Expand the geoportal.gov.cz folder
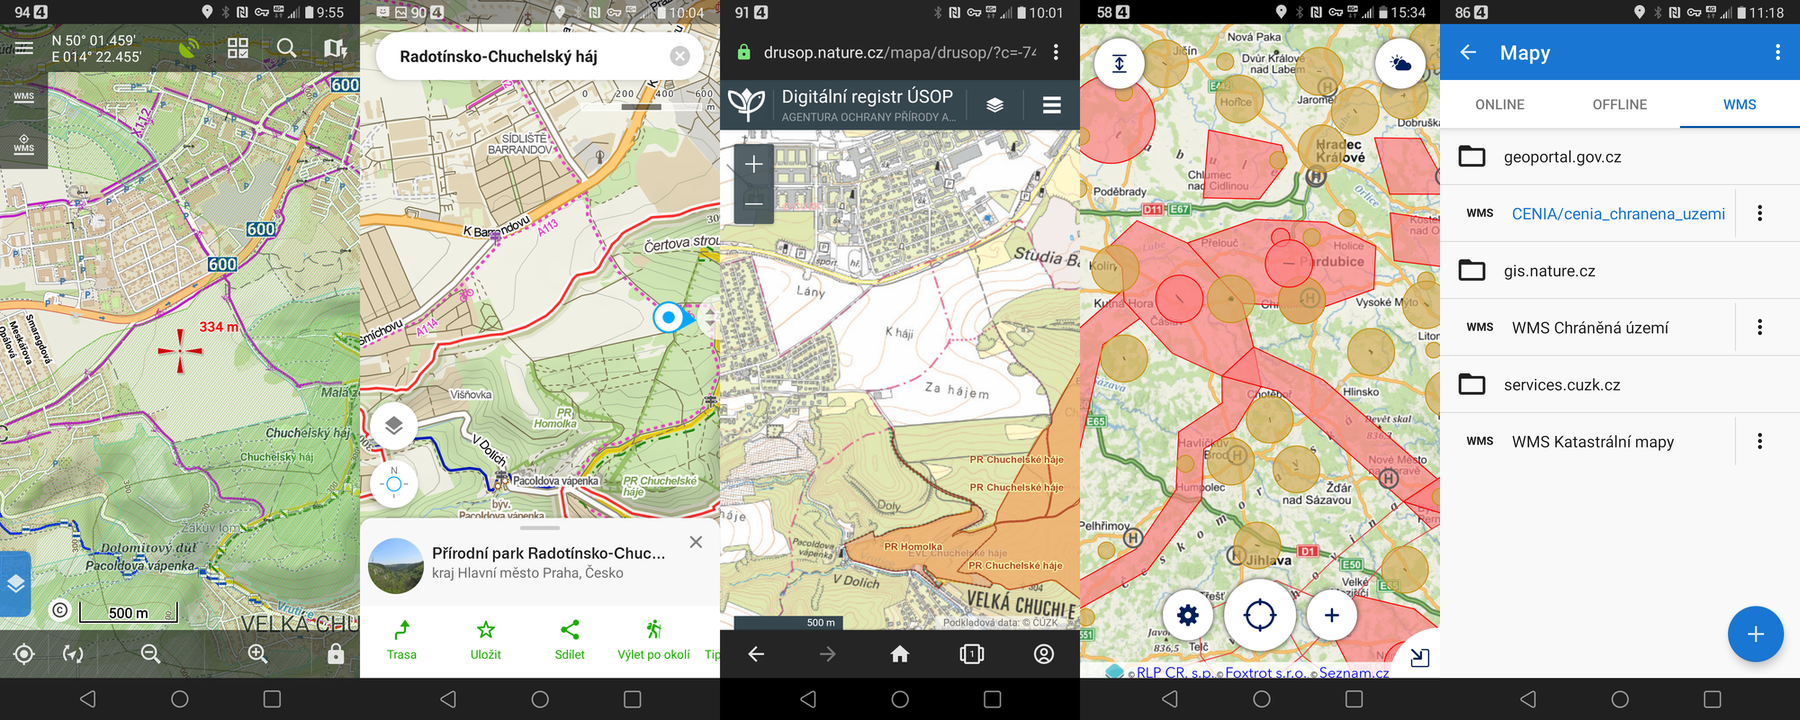Screen dimensions: 1800x720 coord(1562,157)
